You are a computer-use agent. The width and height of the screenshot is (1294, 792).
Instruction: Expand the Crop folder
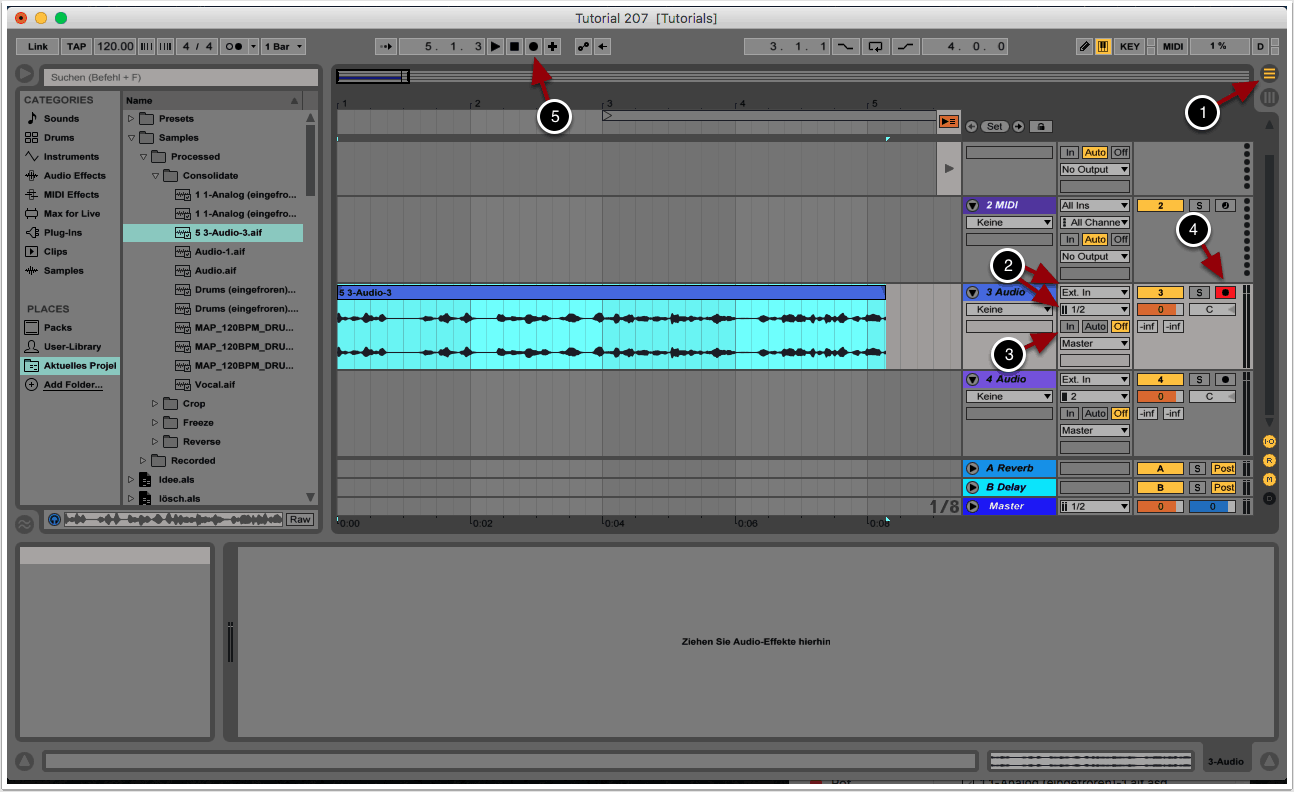pyautogui.click(x=155, y=404)
